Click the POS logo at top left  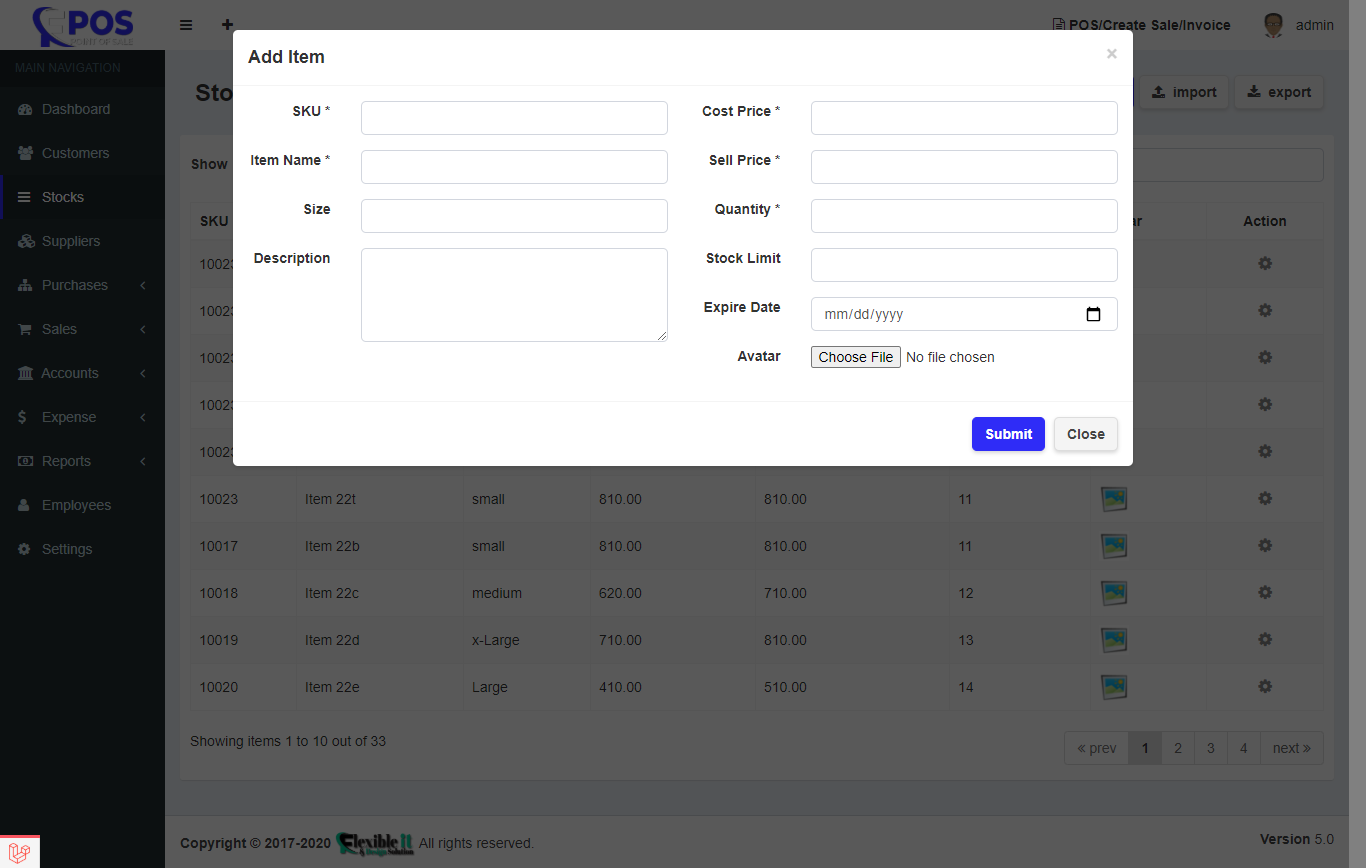[x=82, y=25]
